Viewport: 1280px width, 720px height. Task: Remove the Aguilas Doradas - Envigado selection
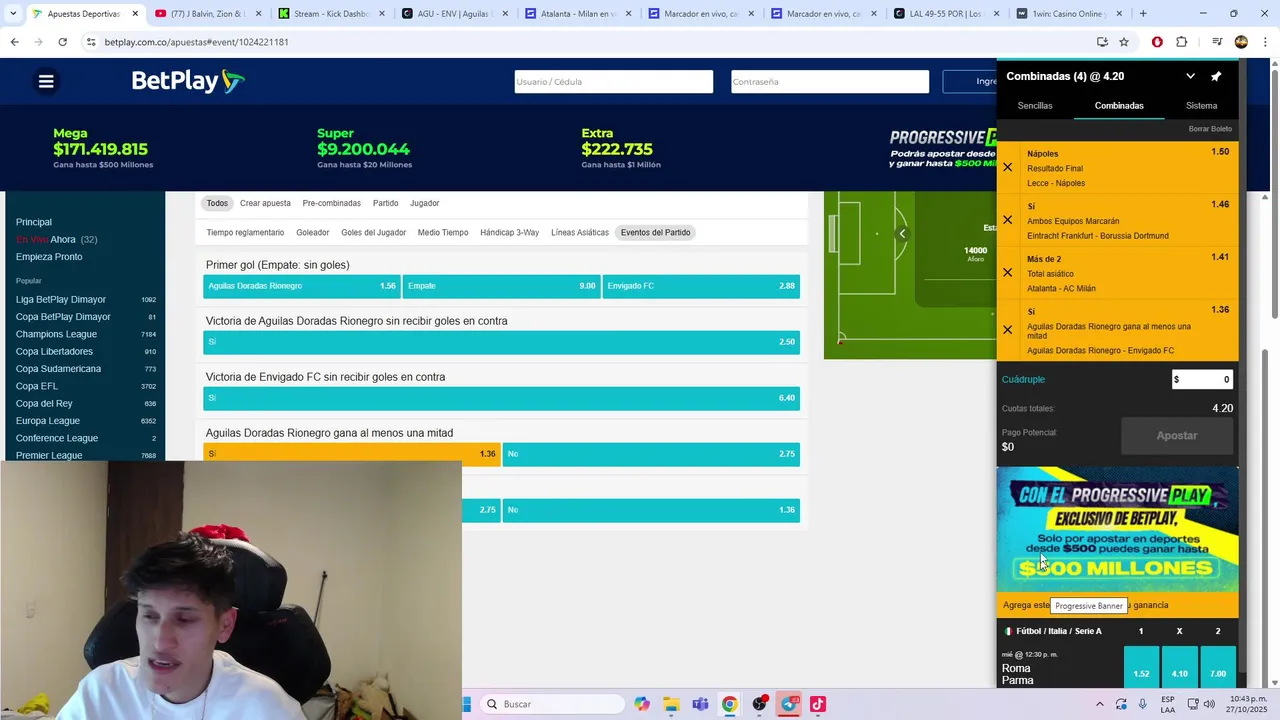1007,329
